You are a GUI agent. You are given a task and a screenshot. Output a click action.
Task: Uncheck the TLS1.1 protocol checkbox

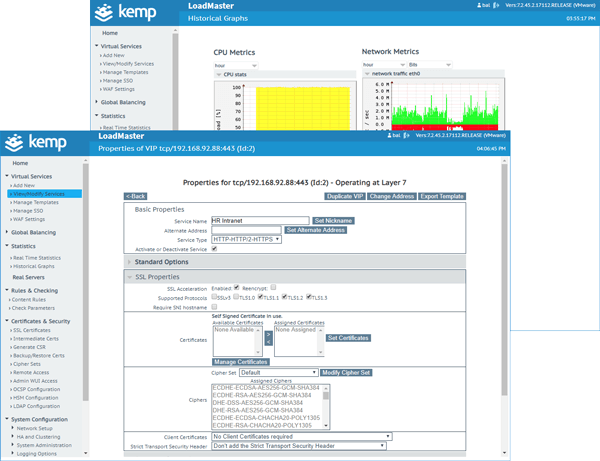(x=260, y=296)
